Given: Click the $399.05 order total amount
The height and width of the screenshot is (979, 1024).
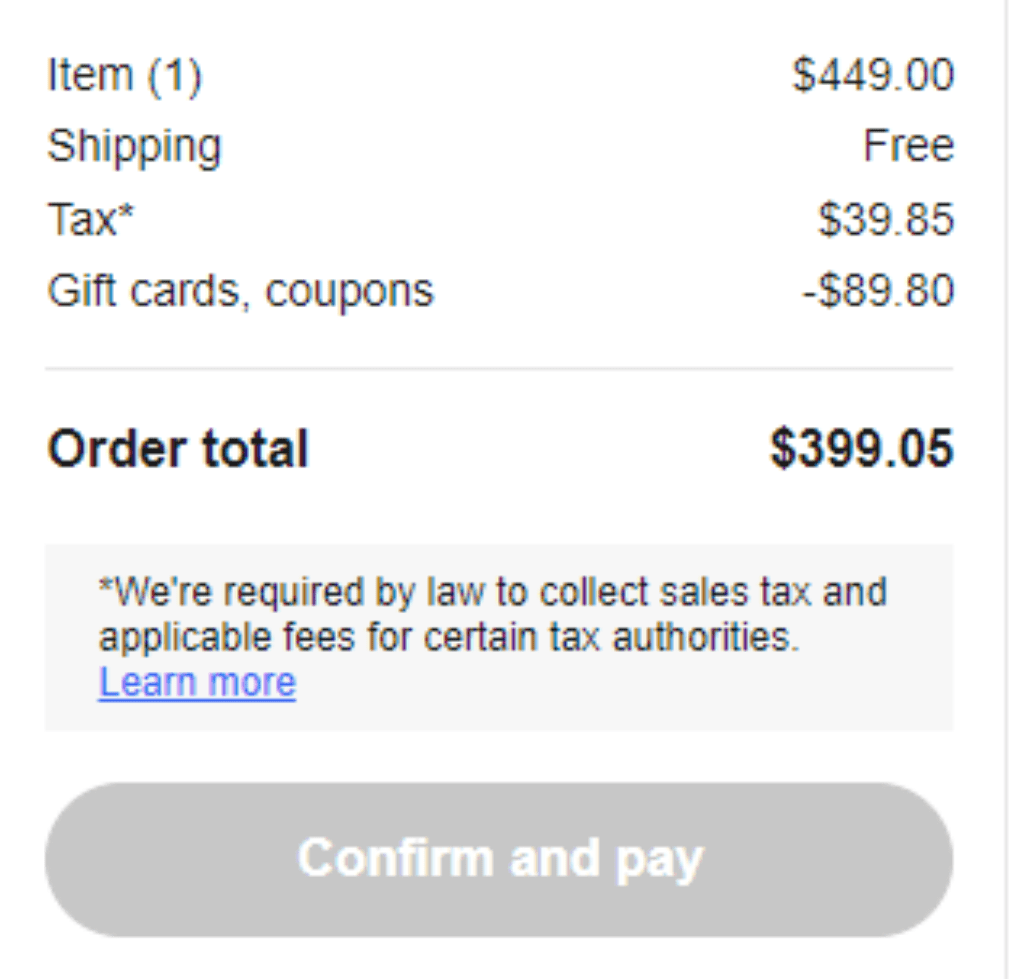Looking at the screenshot, I should [x=862, y=449].
